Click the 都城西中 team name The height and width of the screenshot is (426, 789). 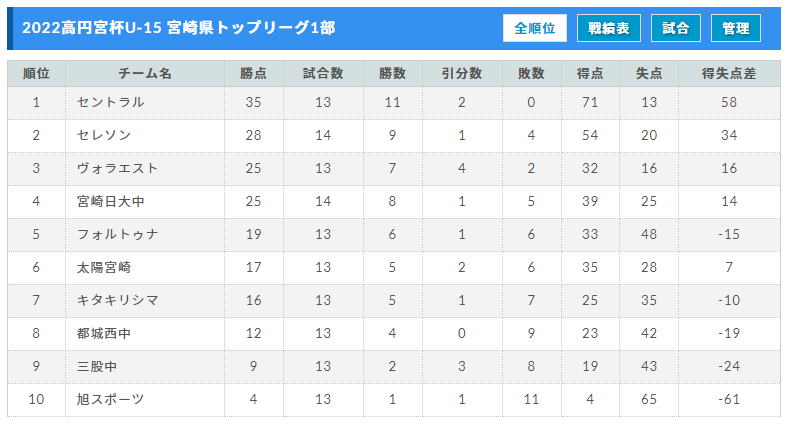(x=104, y=333)
